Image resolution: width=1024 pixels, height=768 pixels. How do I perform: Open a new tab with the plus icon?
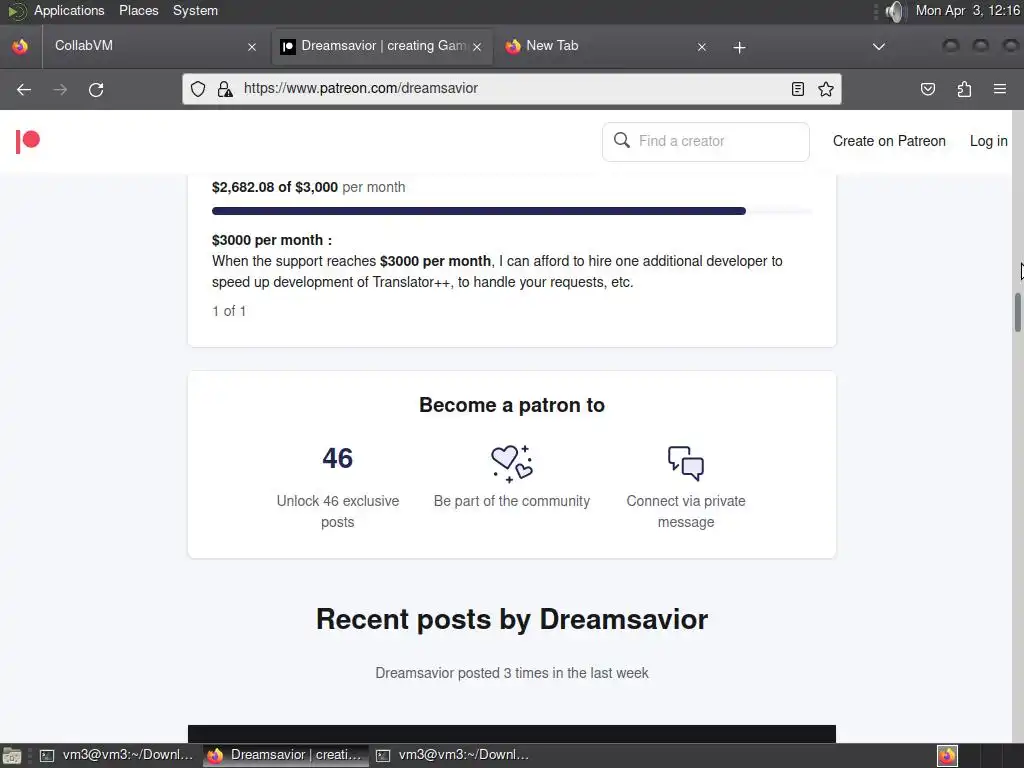(739, 47)
